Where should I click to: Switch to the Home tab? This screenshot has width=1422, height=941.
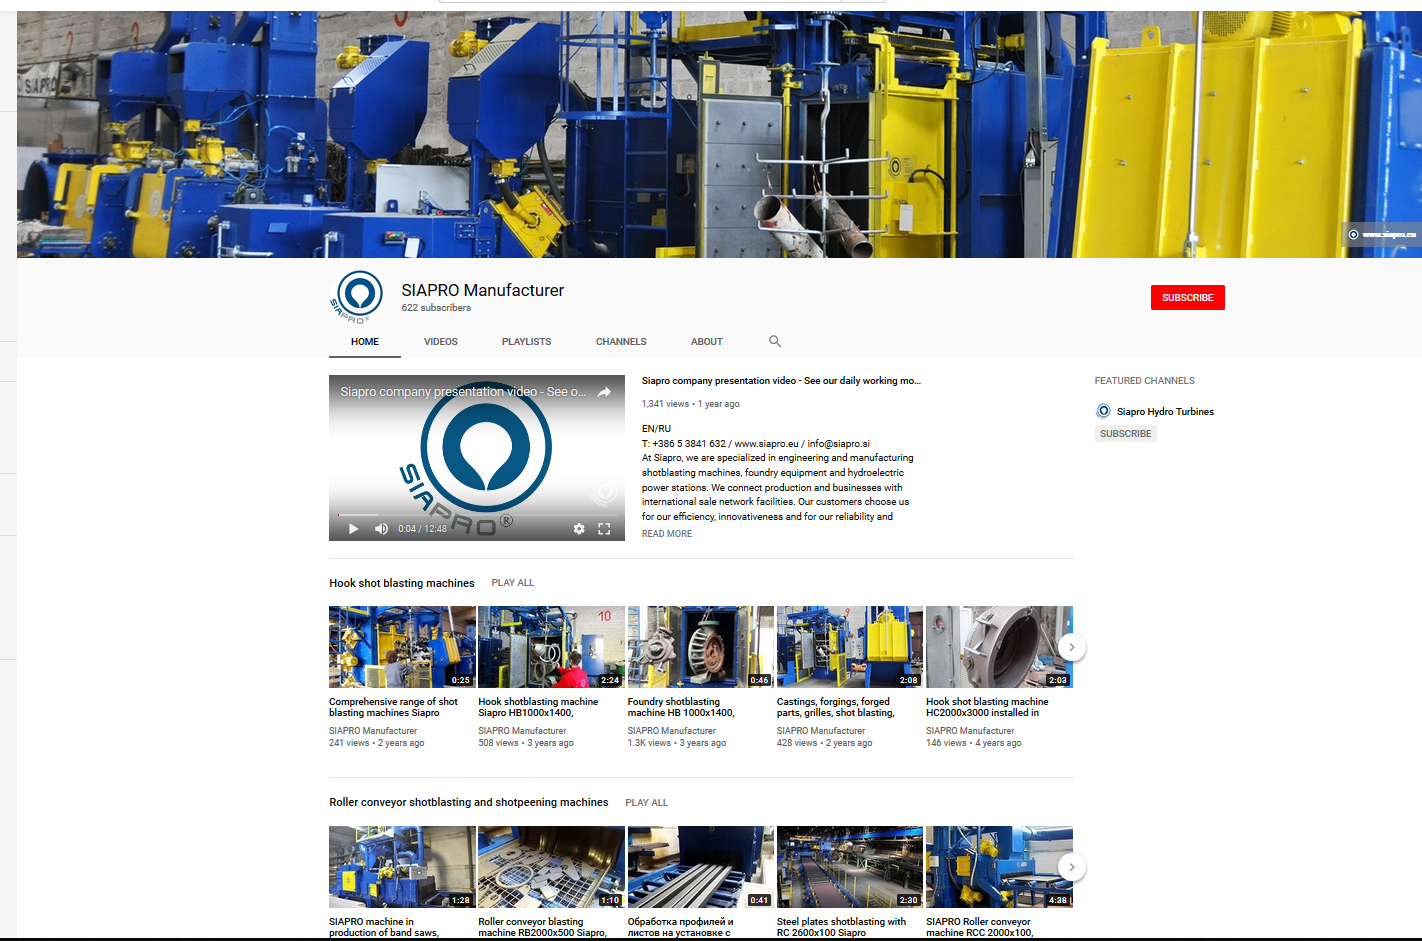click(365, 342)
